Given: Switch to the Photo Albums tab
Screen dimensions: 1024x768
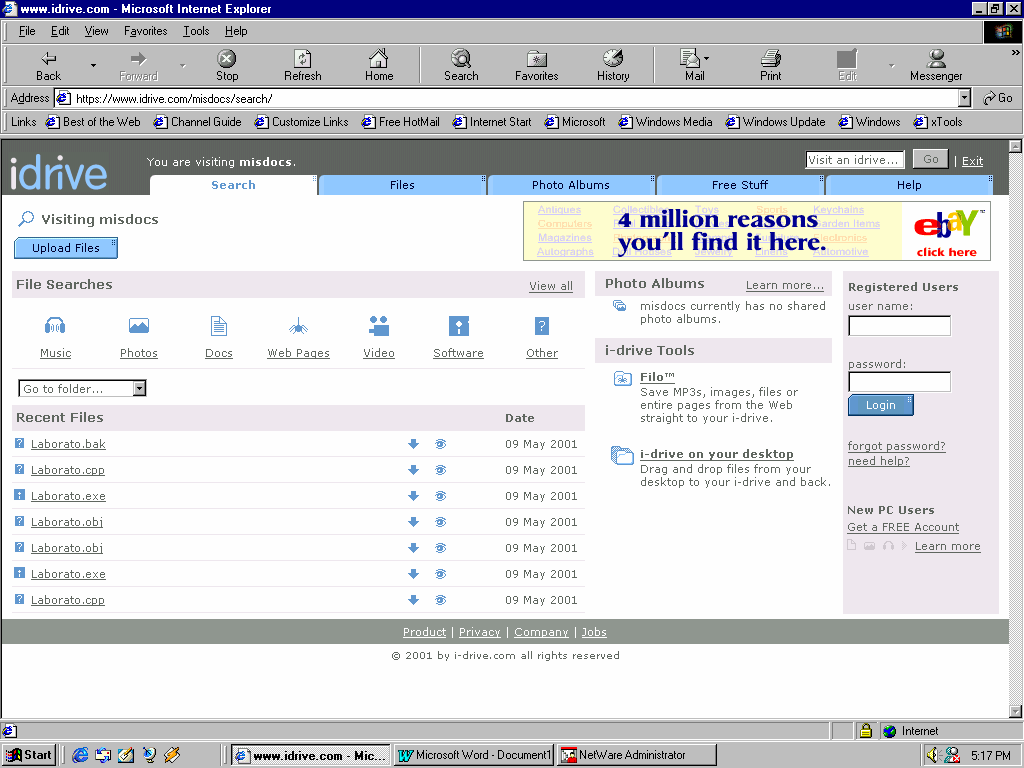Looking at the screenshot, I should pyautogui.click(x=570, y=185).
